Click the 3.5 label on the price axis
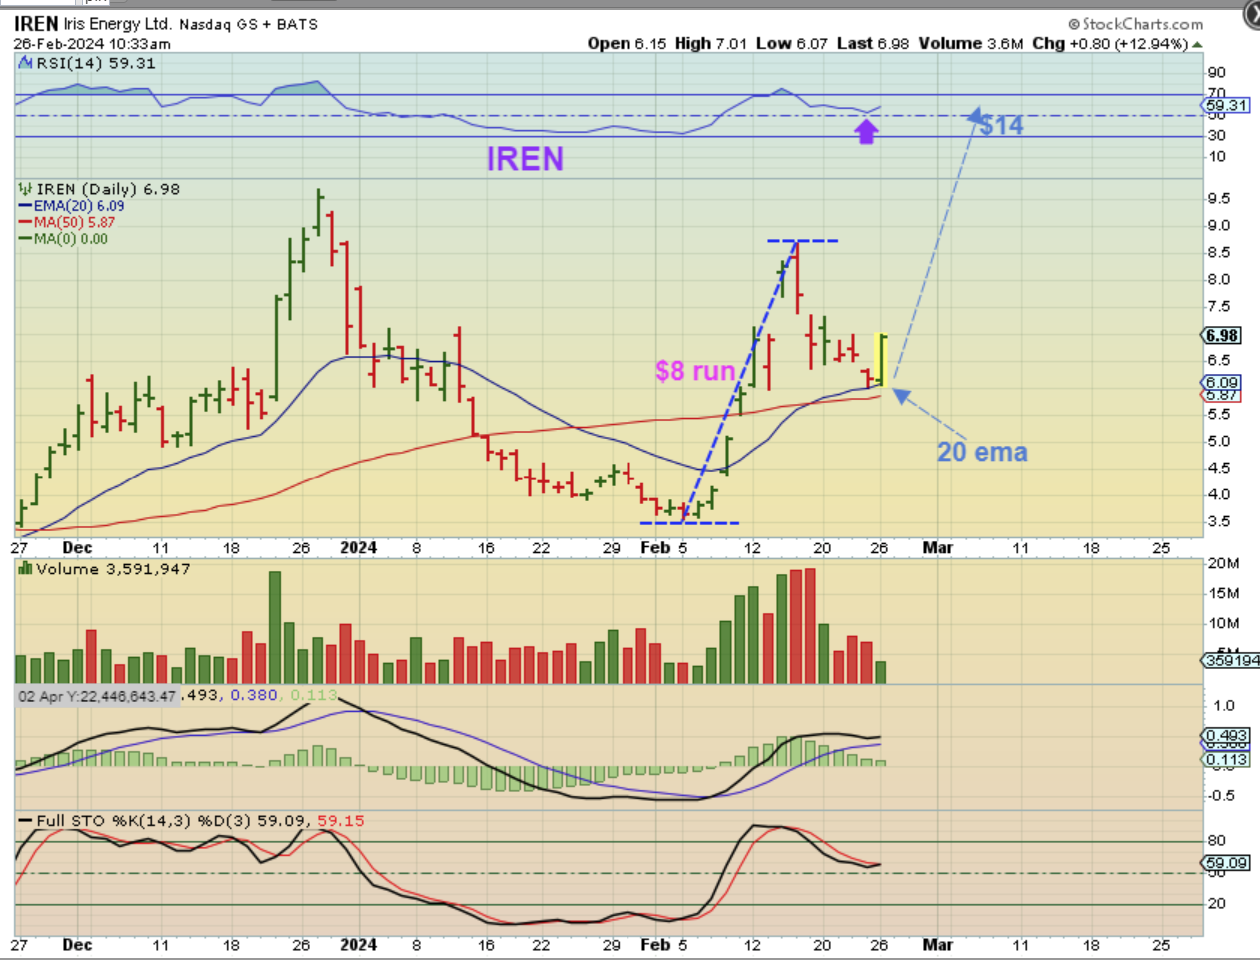 pos(1218,522)
